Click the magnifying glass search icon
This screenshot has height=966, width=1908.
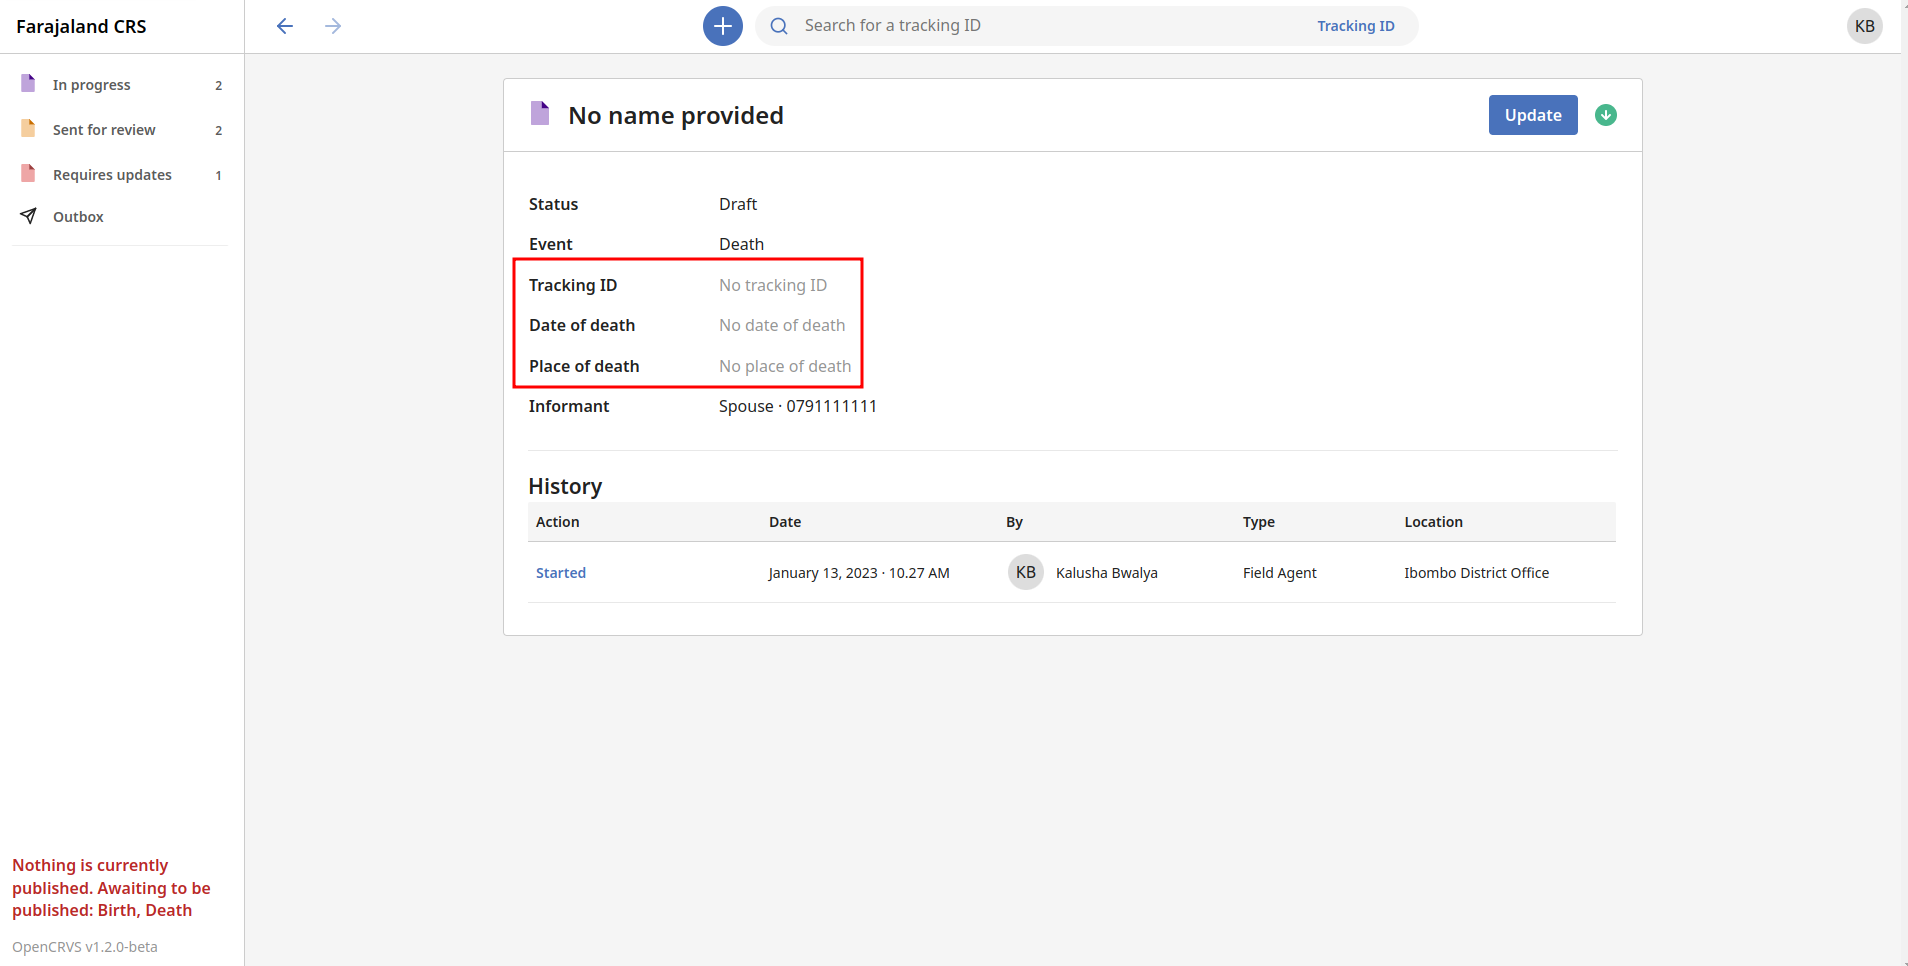pyautogui.click(x=779, y=25)
